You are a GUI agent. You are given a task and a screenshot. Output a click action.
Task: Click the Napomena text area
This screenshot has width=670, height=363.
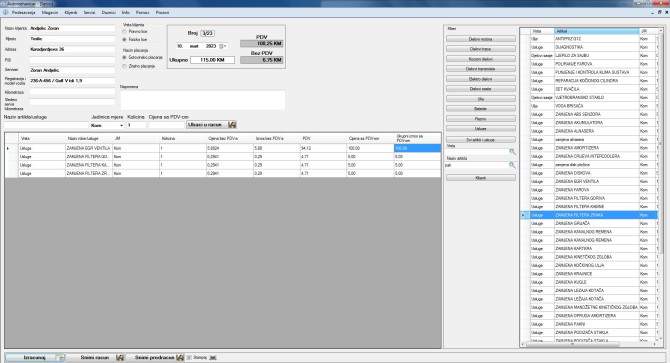tap(203, 100)
